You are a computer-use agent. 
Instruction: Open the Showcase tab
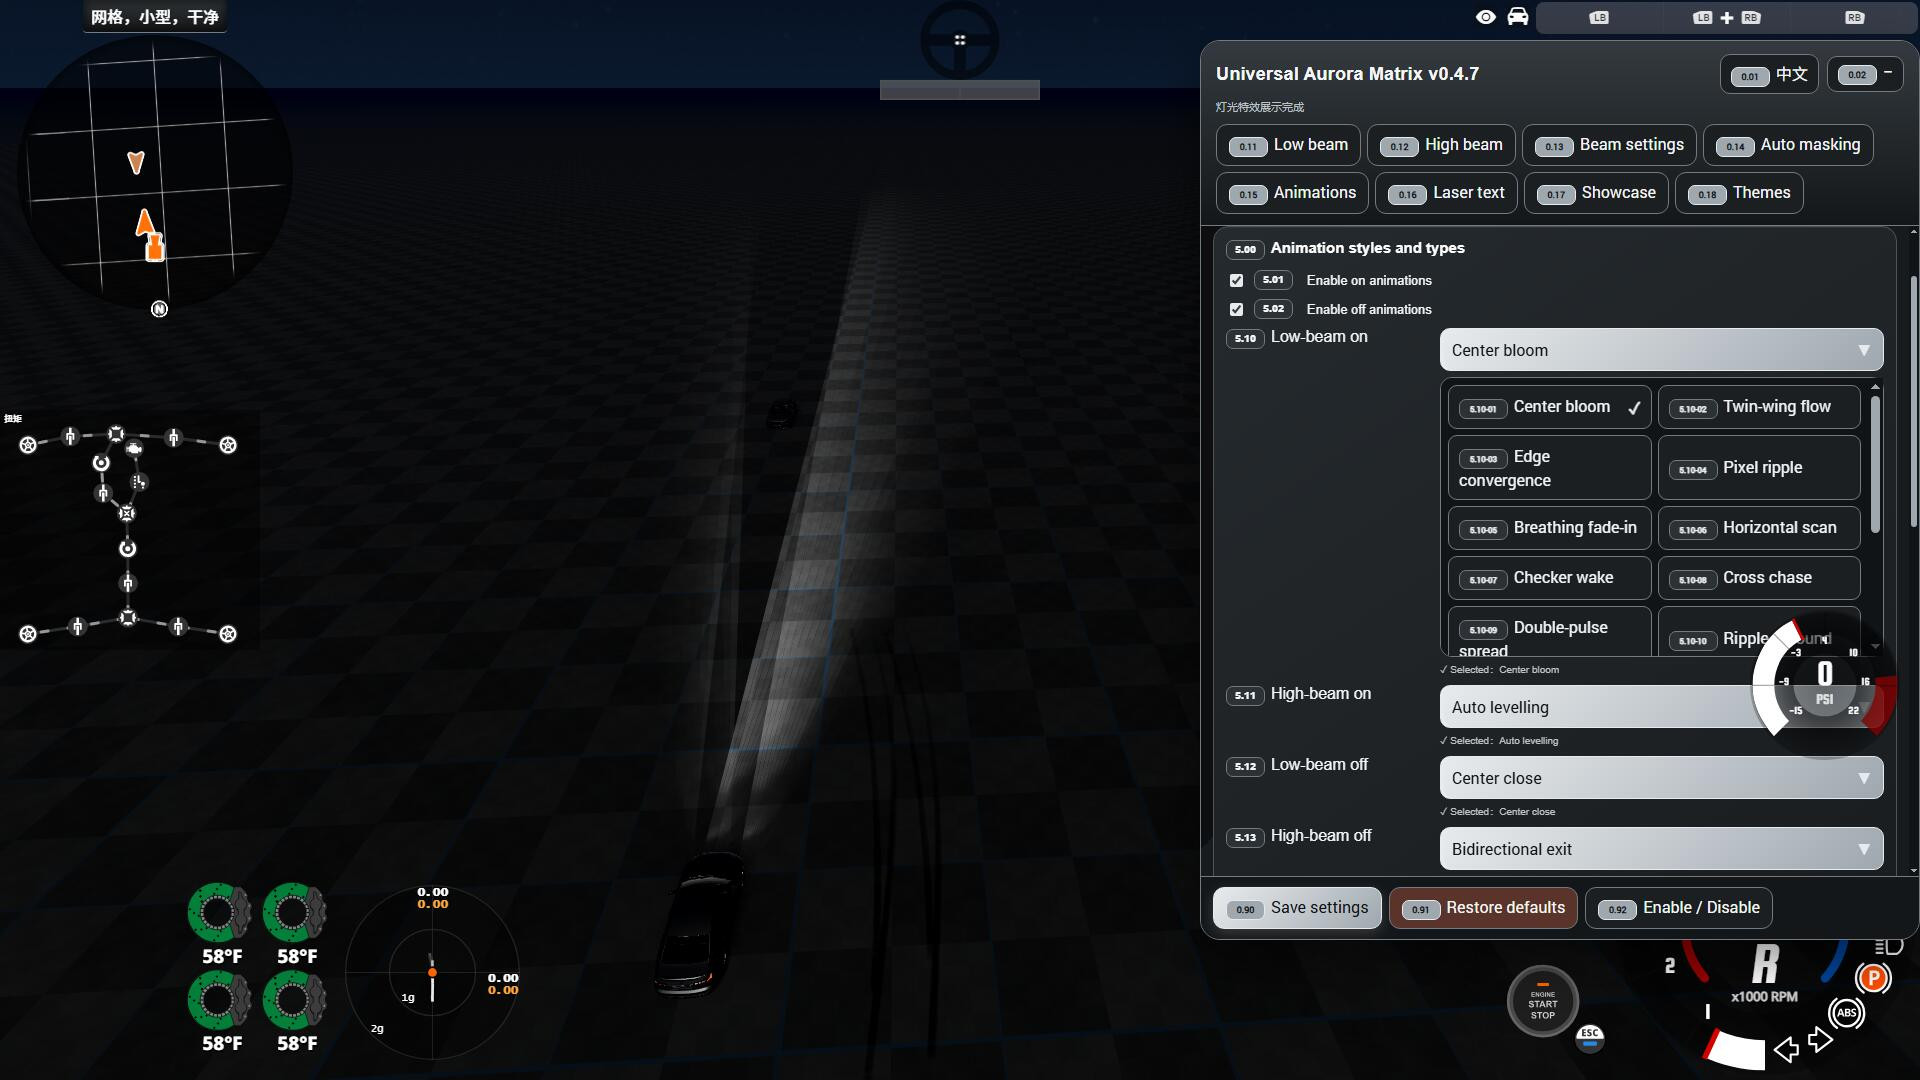(x=1596, y=193)
